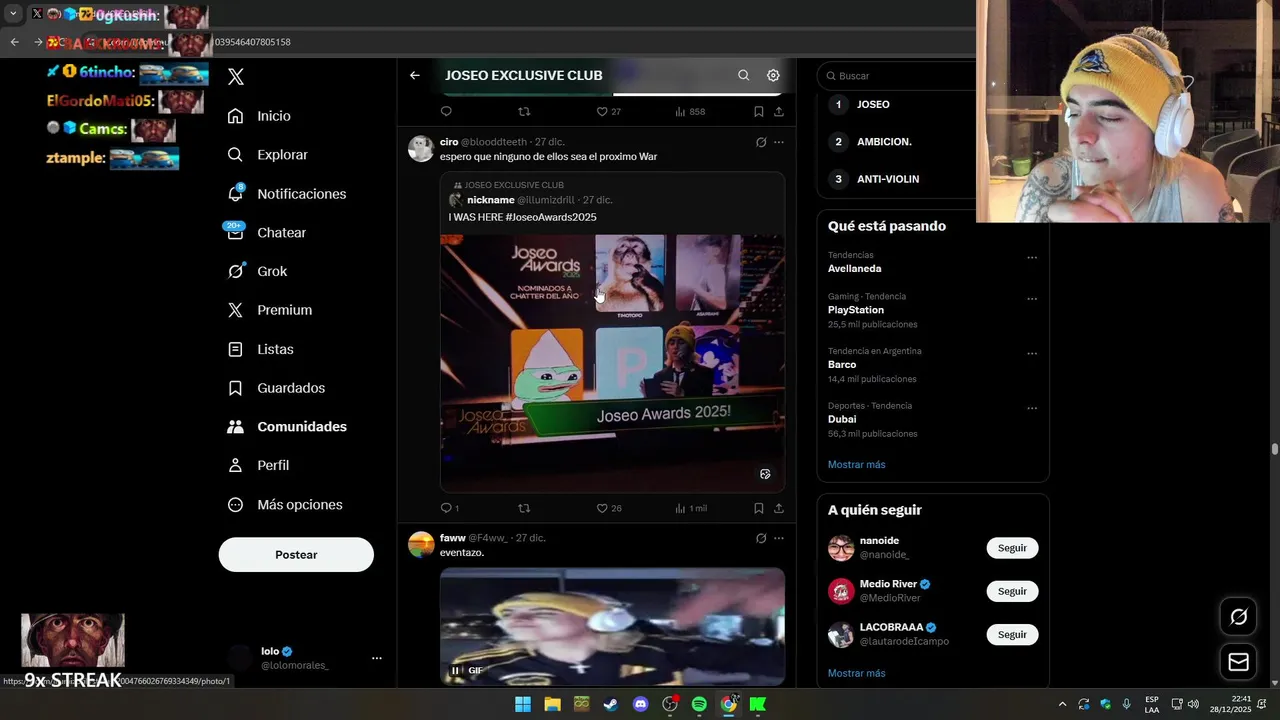Follow Medio River with Seguir button
Screen dimensions: 1280x720
(1012, 591)
